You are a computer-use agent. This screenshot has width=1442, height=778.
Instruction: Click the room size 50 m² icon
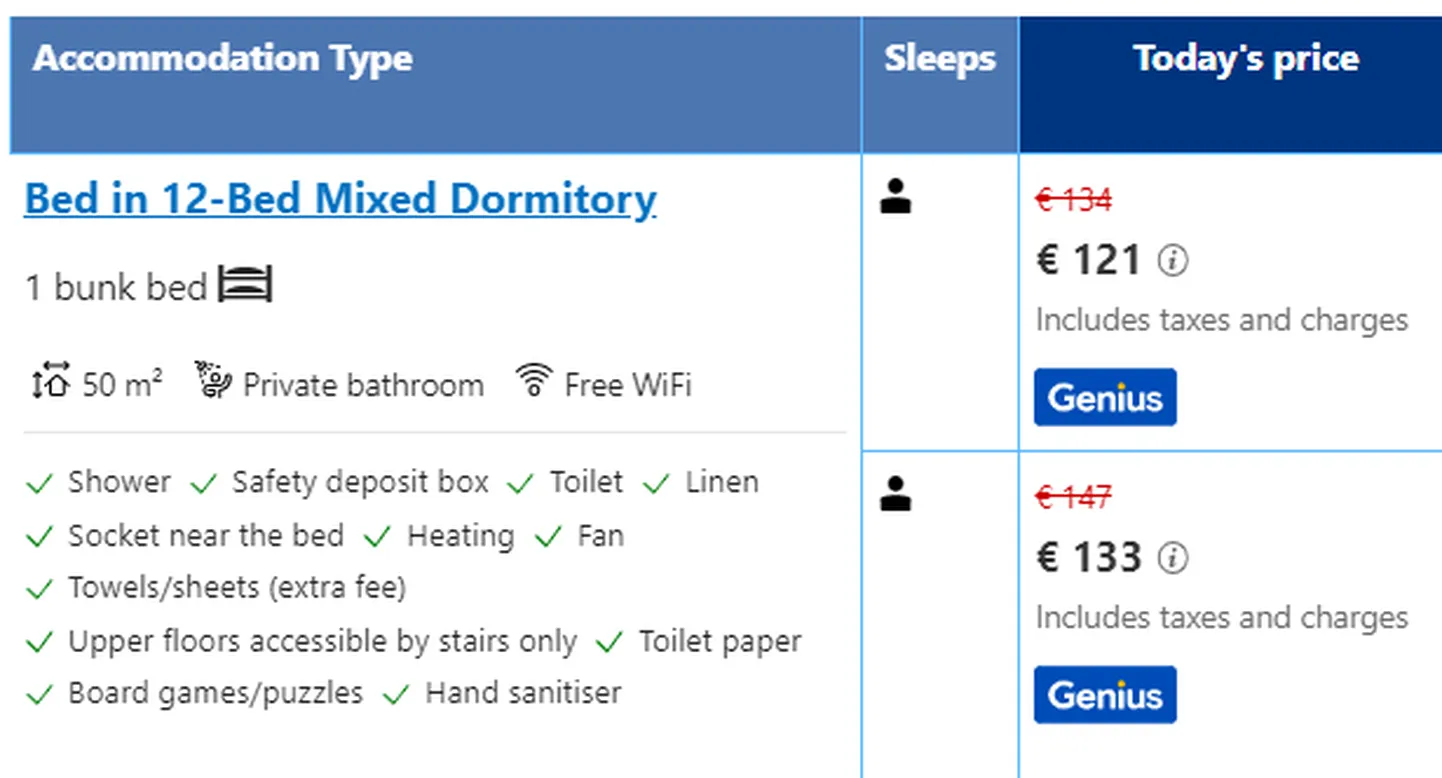(50, 383)
